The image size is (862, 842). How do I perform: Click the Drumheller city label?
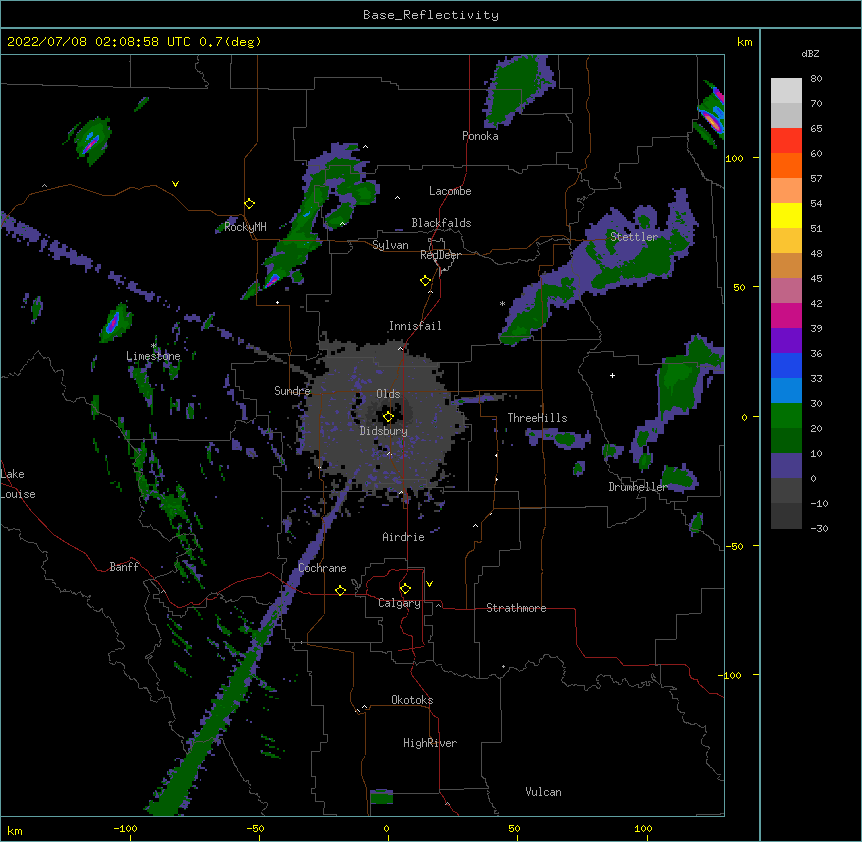tap(638, 487)
